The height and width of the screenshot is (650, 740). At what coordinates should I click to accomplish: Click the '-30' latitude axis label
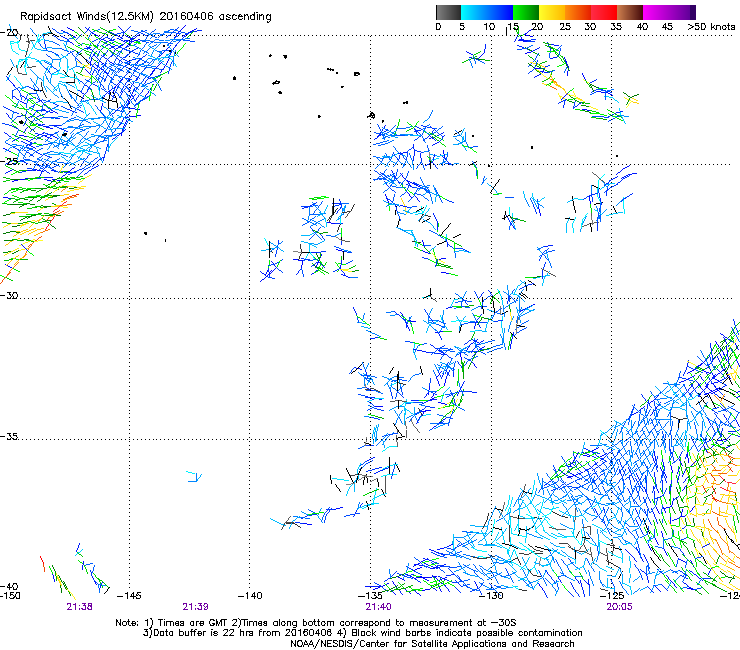[x=9, y=295]
